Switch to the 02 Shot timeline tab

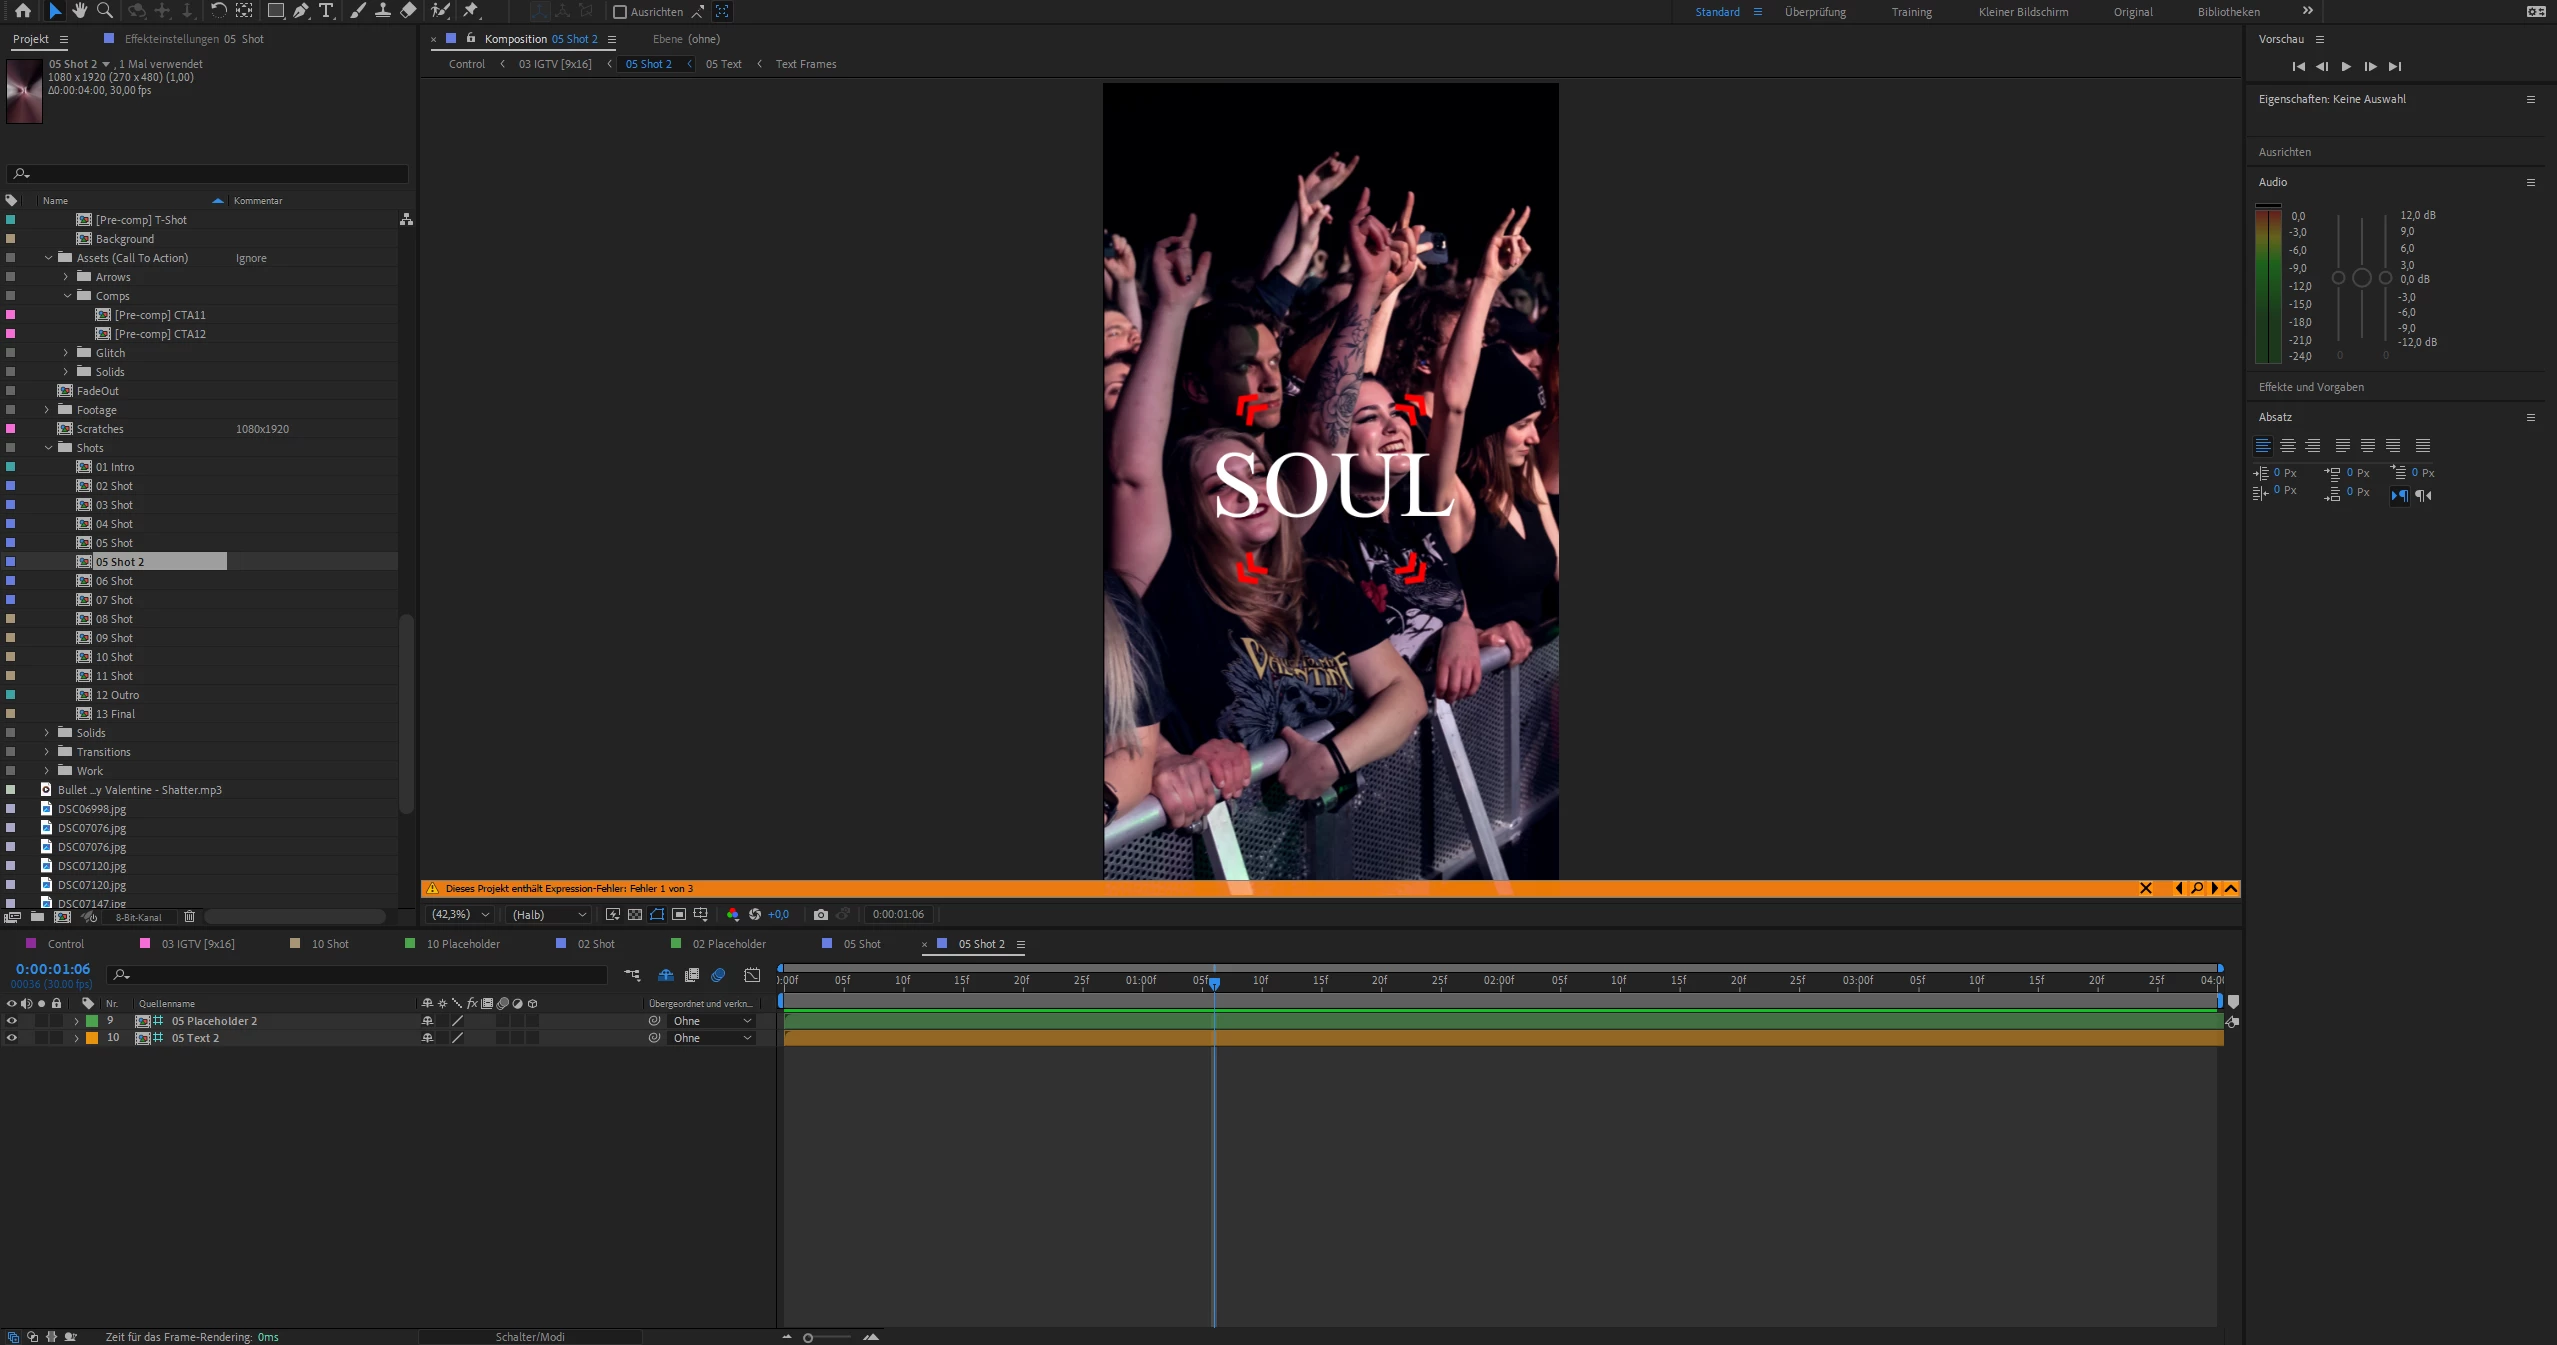595,944
